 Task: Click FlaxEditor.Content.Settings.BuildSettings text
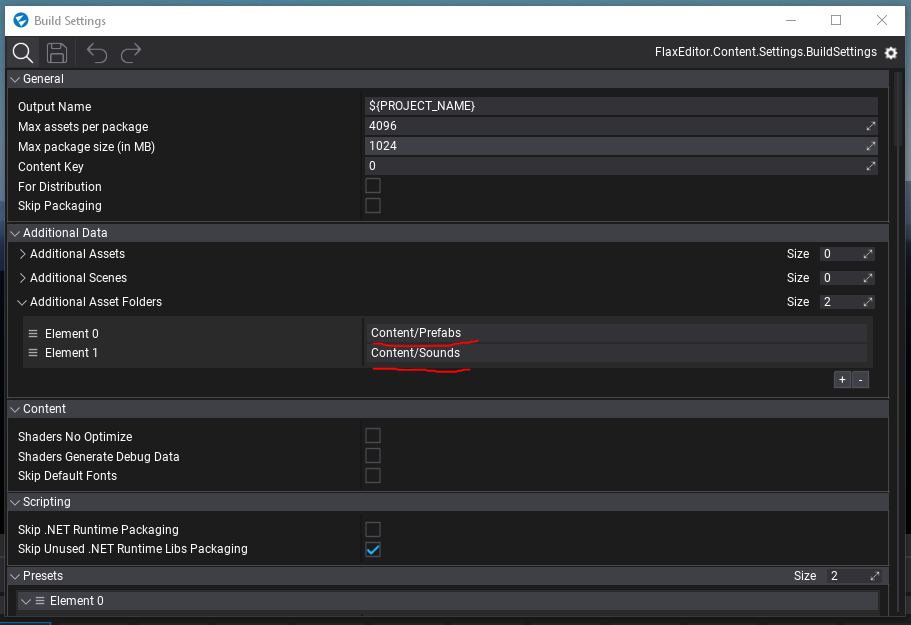[766, 52]
